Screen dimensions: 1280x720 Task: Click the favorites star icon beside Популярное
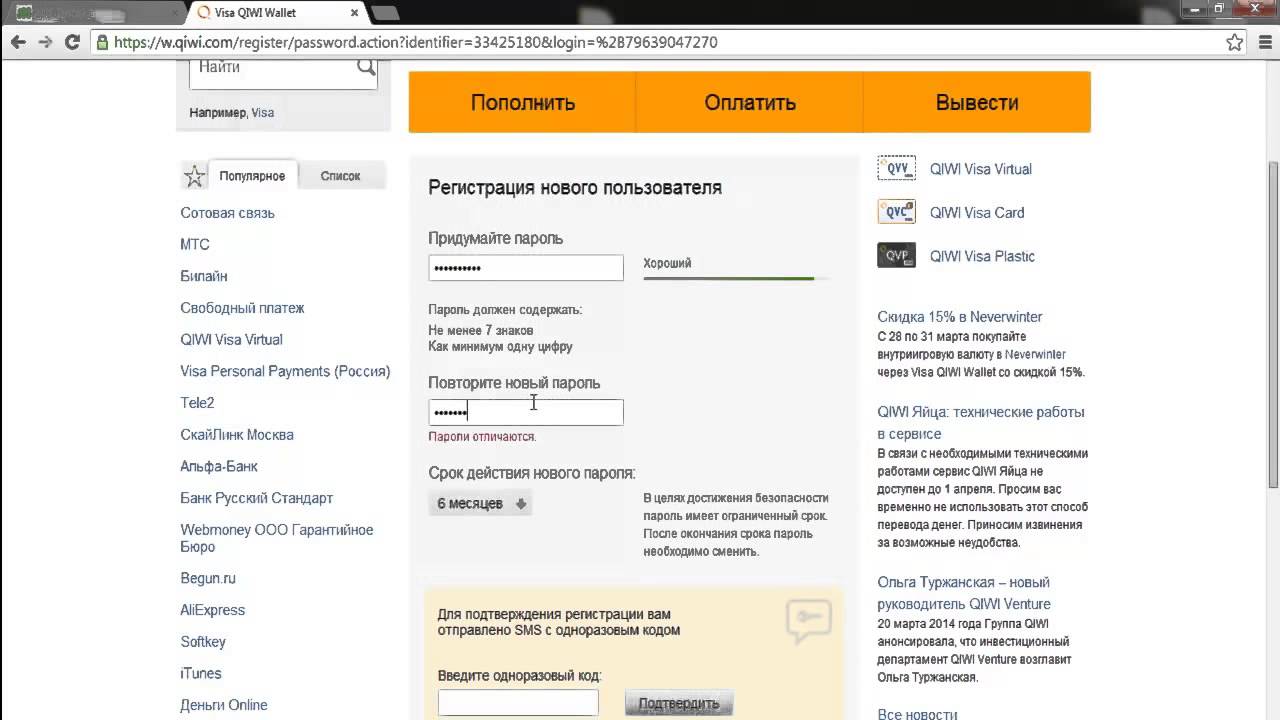click(194, 177)
